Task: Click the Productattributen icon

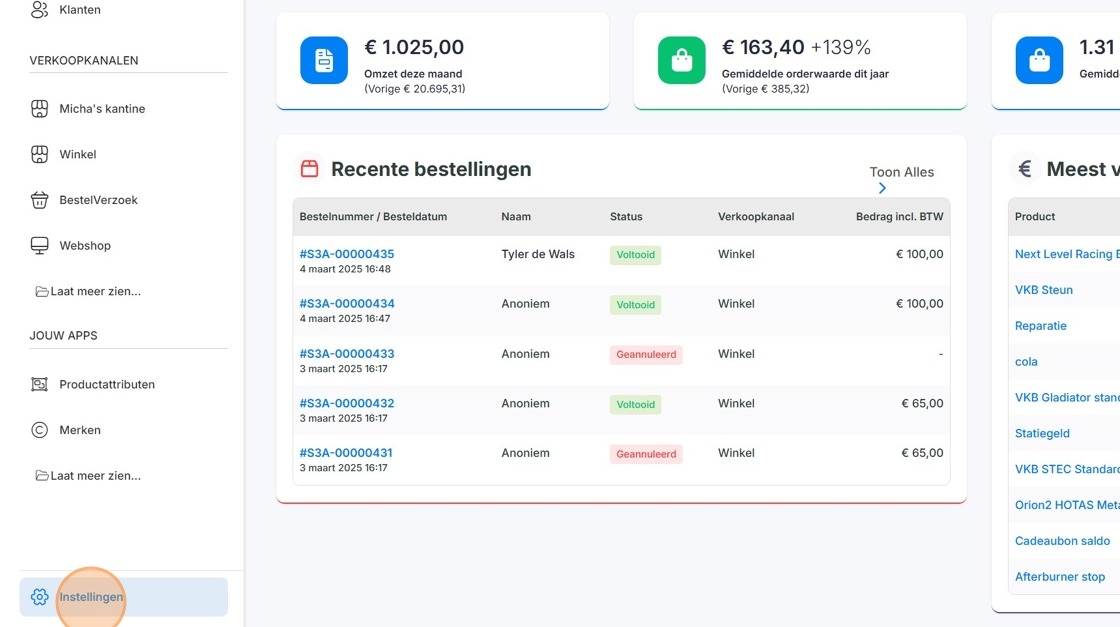Action: (x=39, y=384)
